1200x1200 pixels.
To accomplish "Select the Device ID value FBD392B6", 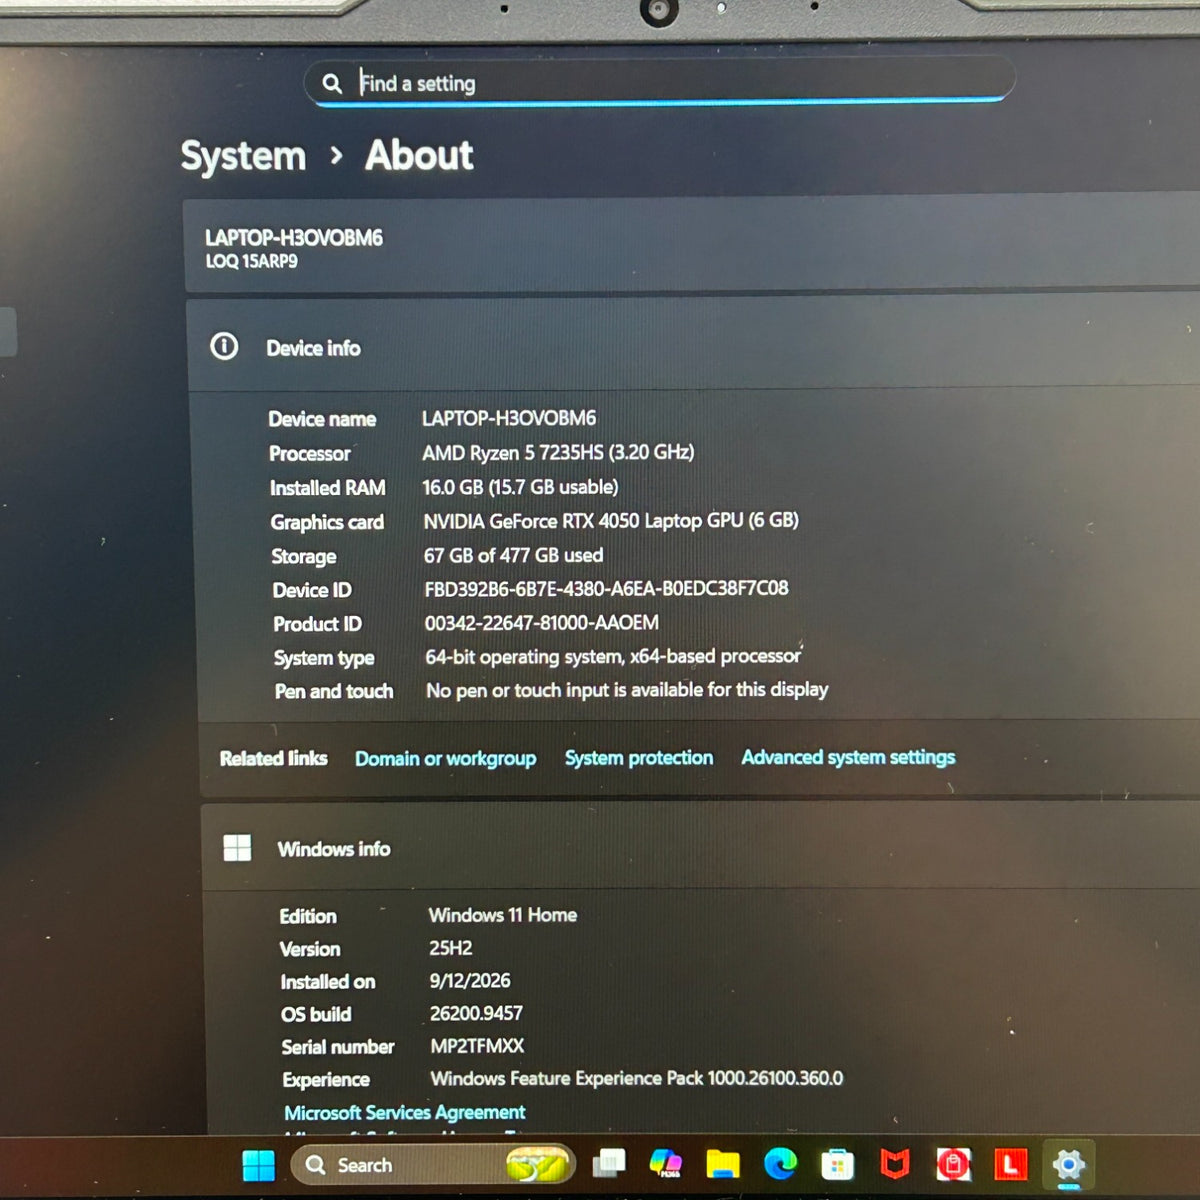I will coord(606,589).
